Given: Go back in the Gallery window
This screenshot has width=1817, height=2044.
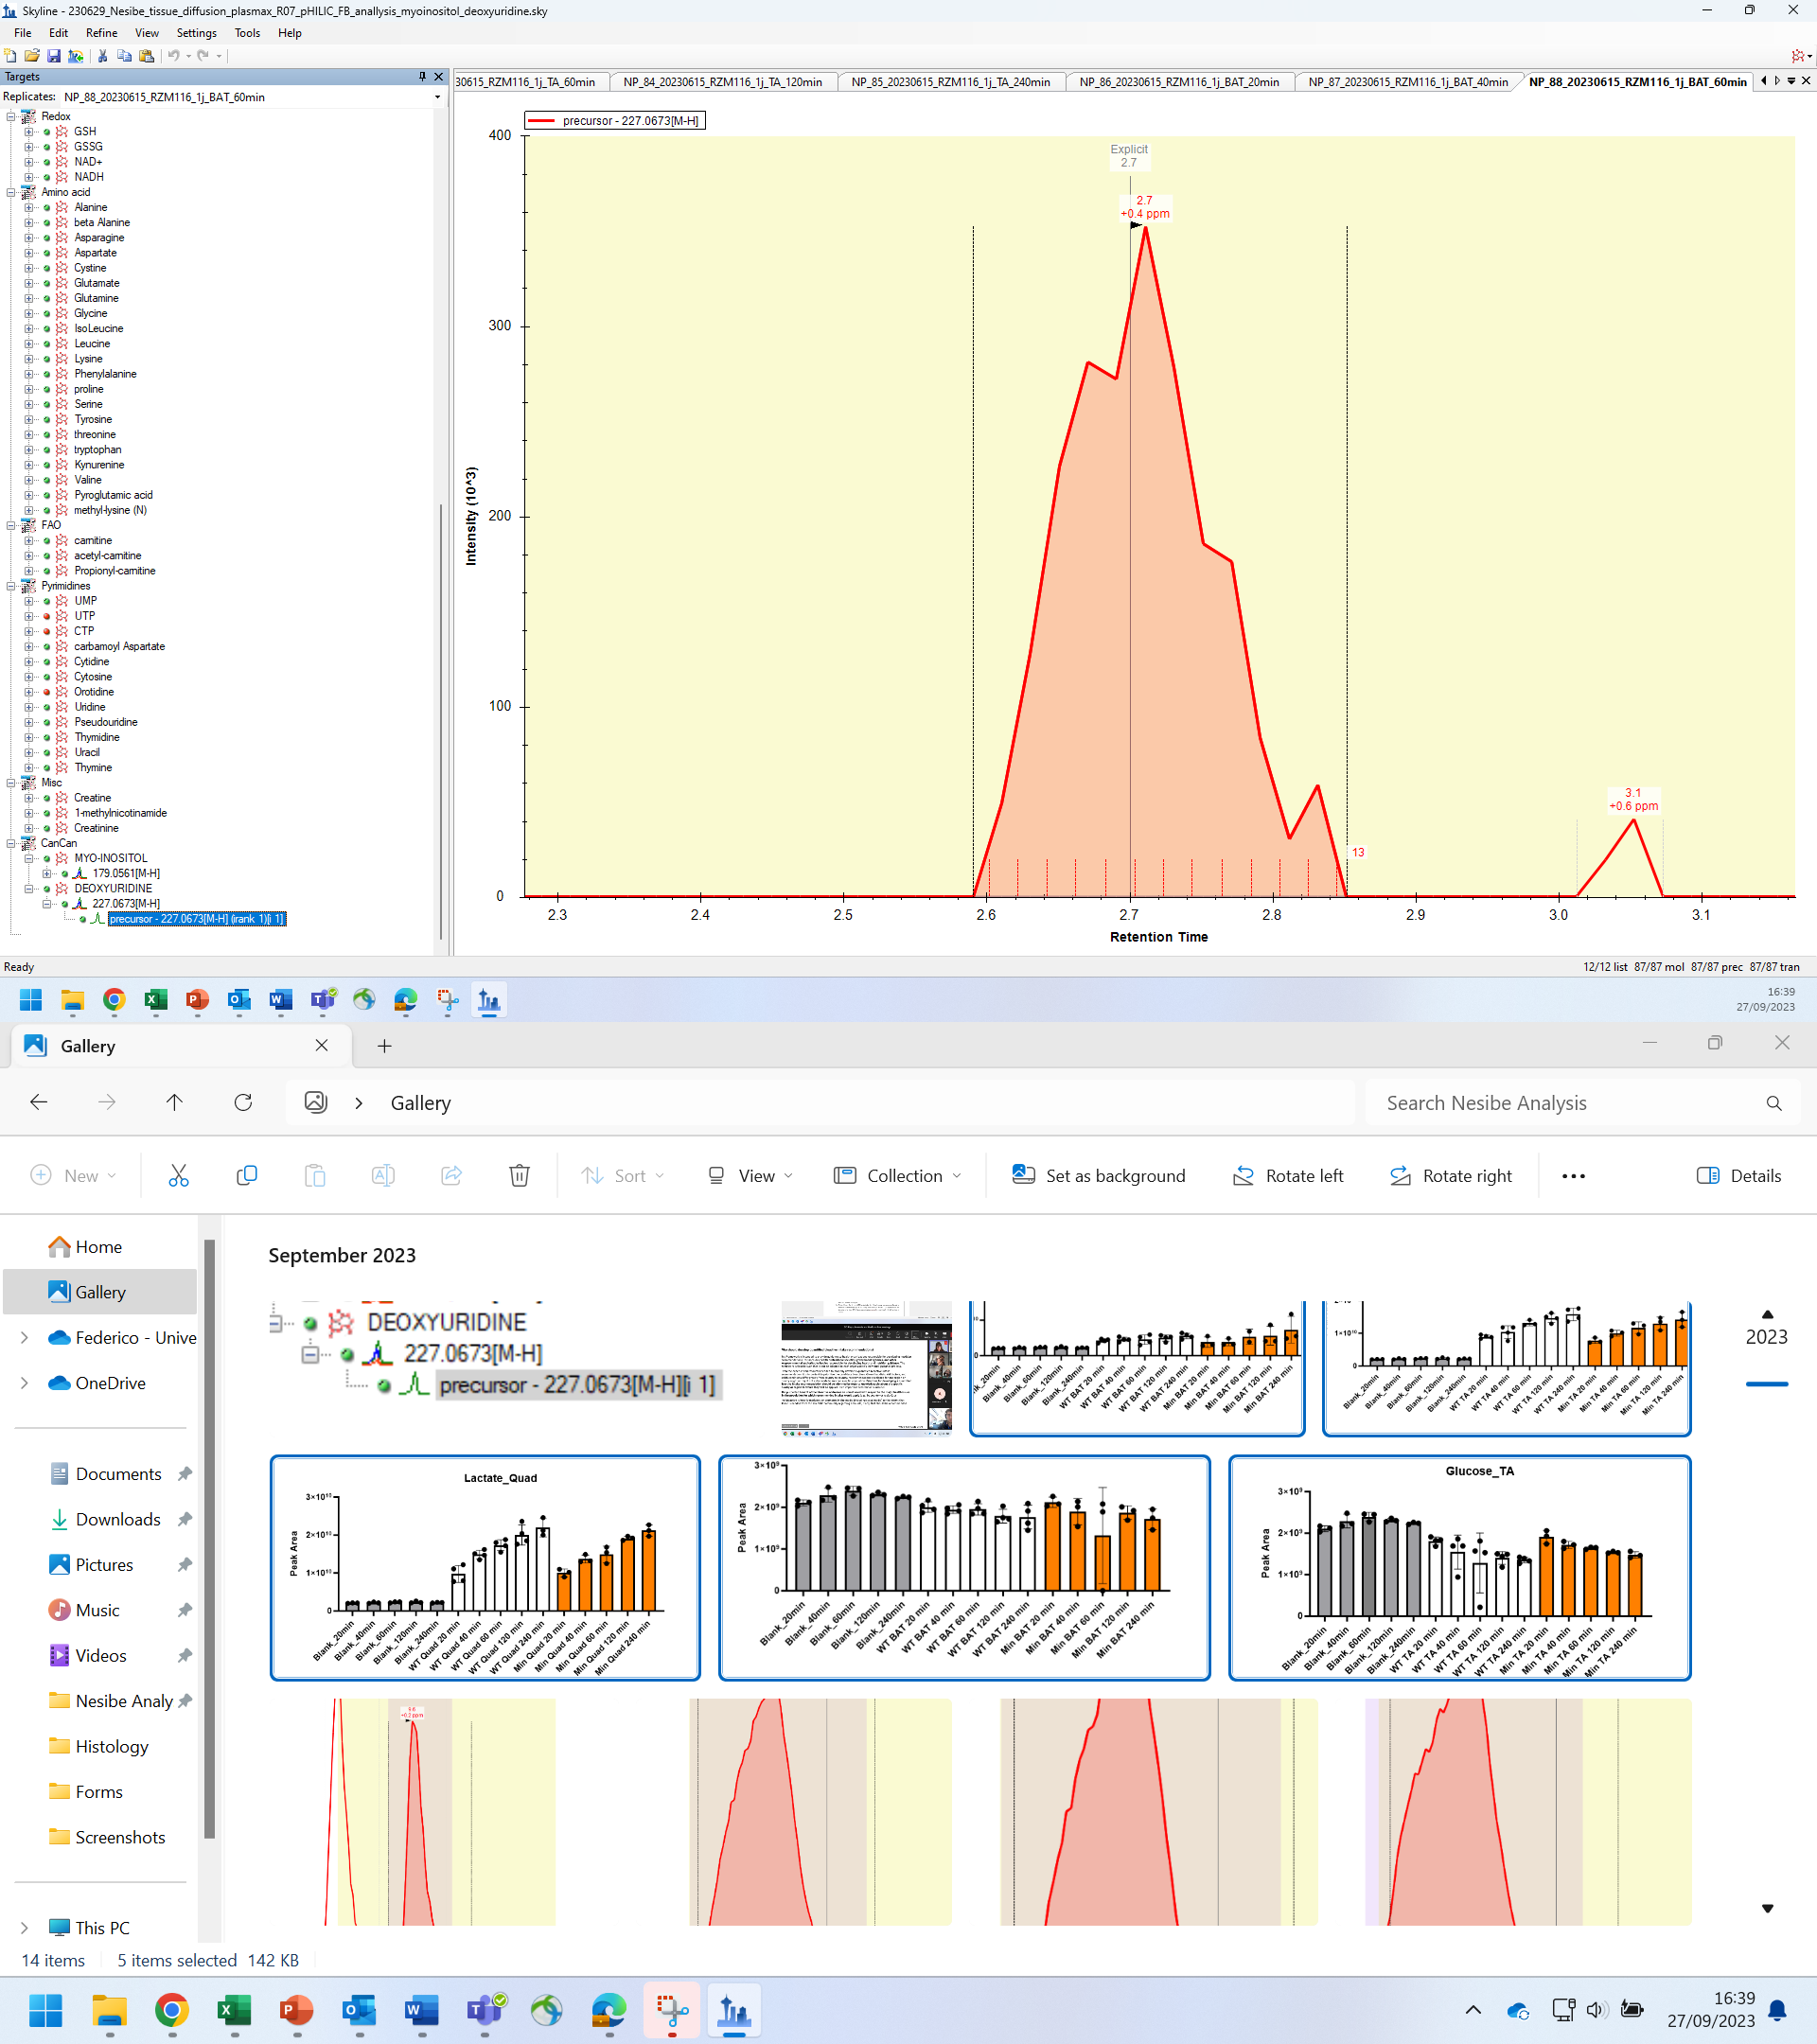Looking at the screenshot, I should [39, 1102].
